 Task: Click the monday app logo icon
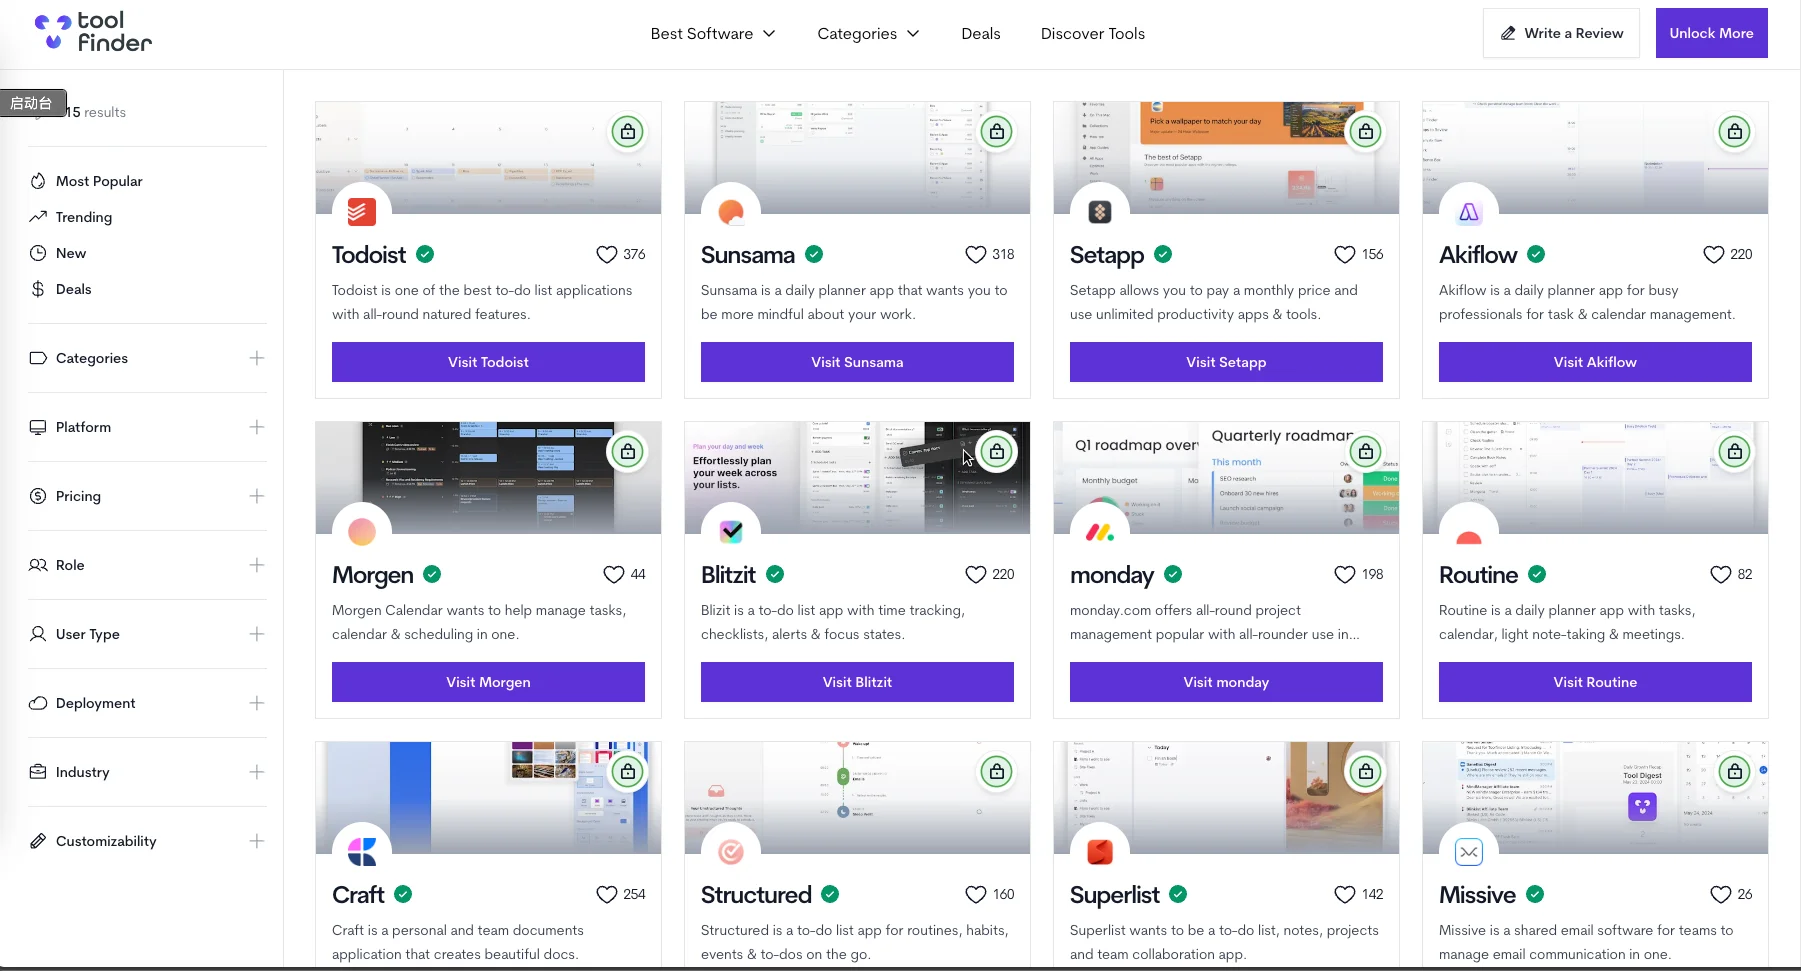(1100, 532)
